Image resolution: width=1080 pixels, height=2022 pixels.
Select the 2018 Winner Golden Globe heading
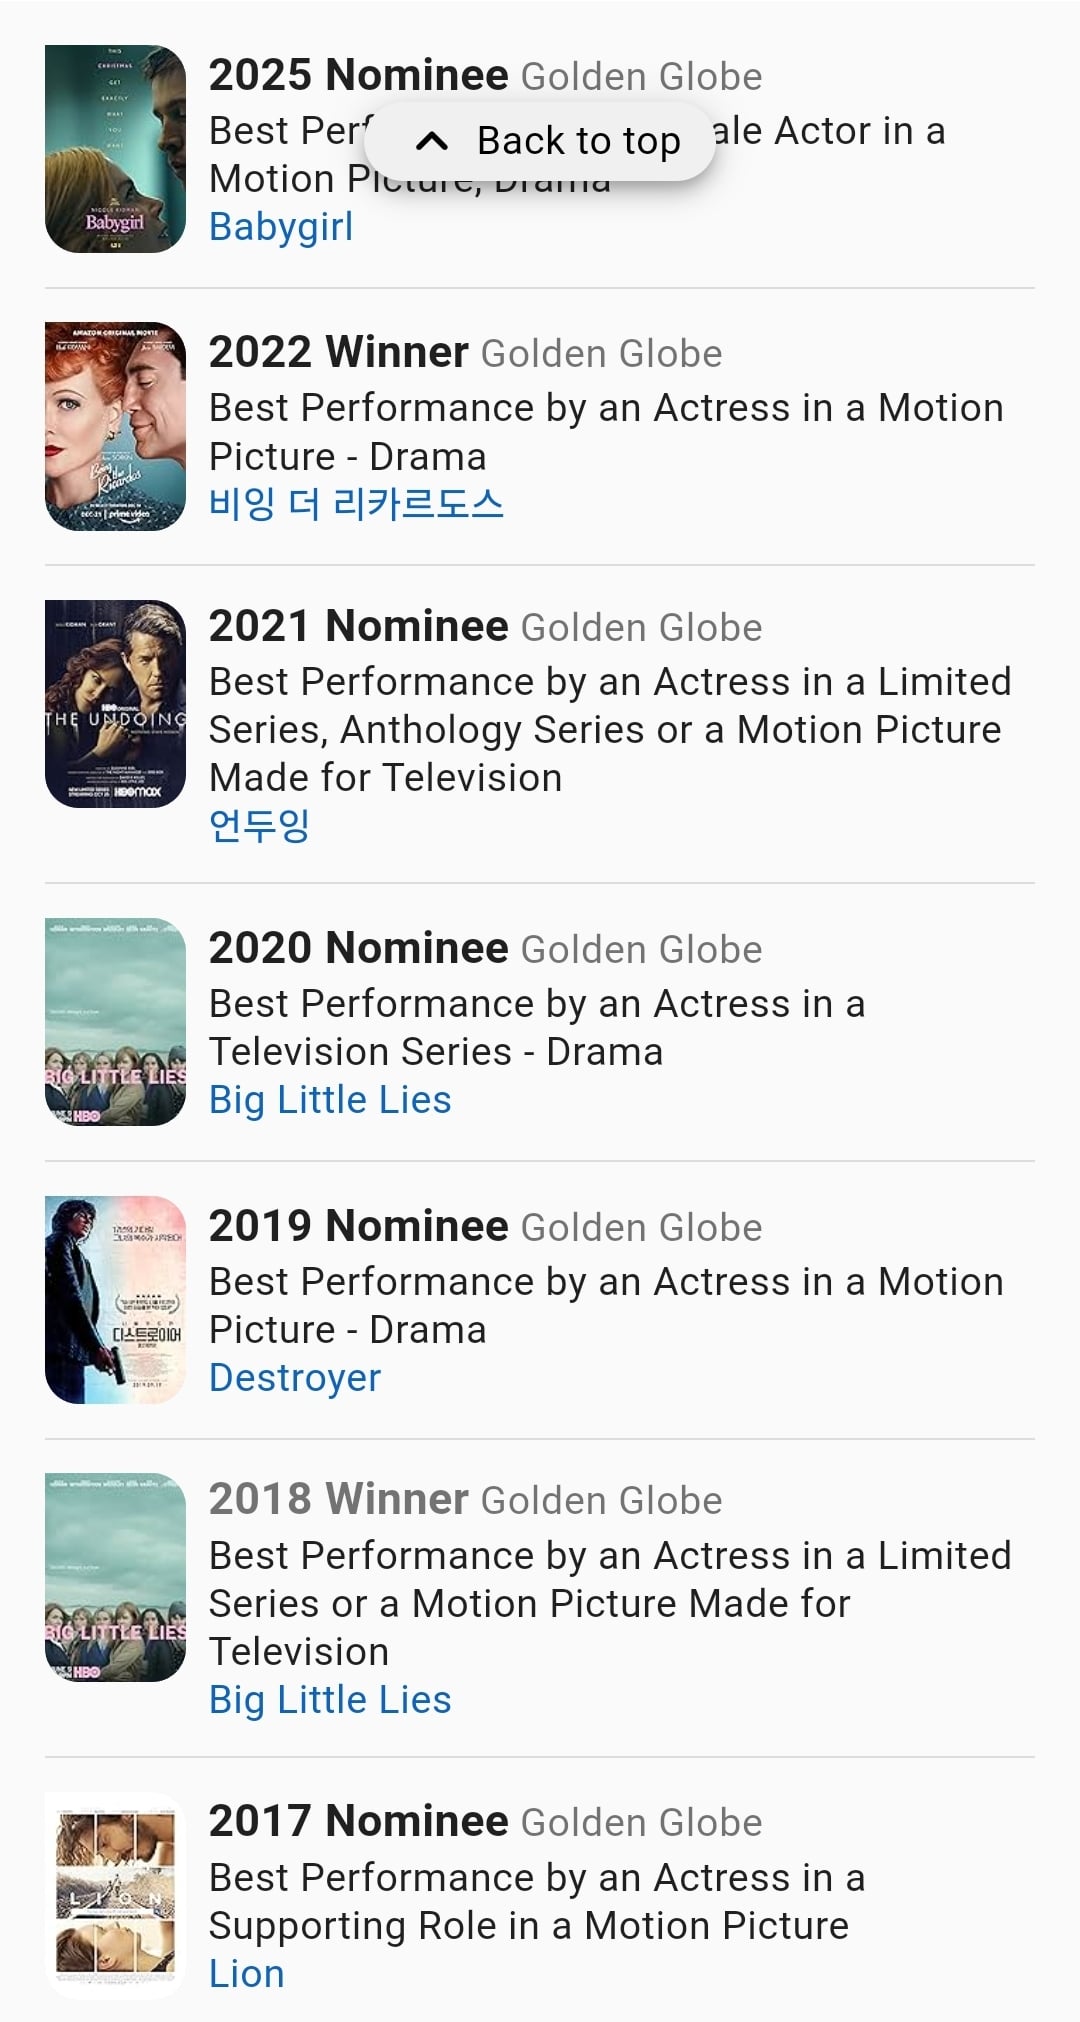pos(466,1499)
